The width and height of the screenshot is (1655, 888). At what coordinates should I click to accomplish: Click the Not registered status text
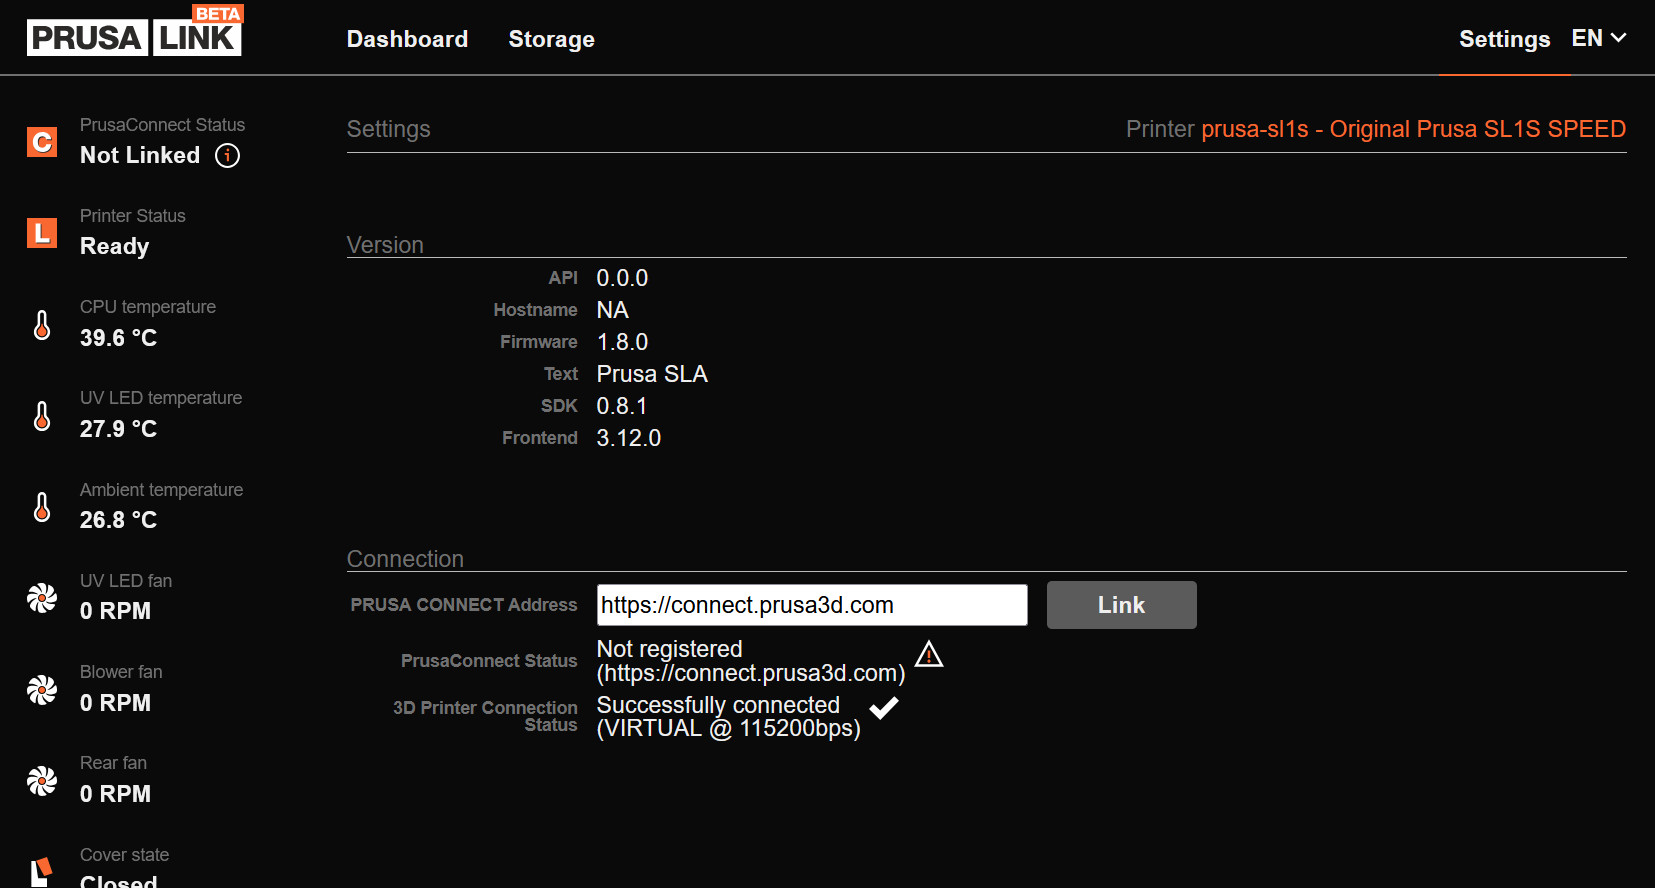(751, 661)
